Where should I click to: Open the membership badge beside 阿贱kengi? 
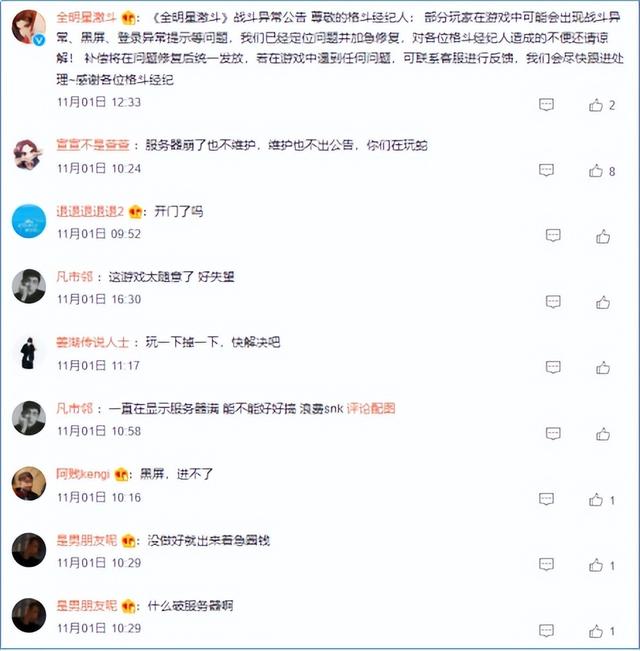point(121,474)
